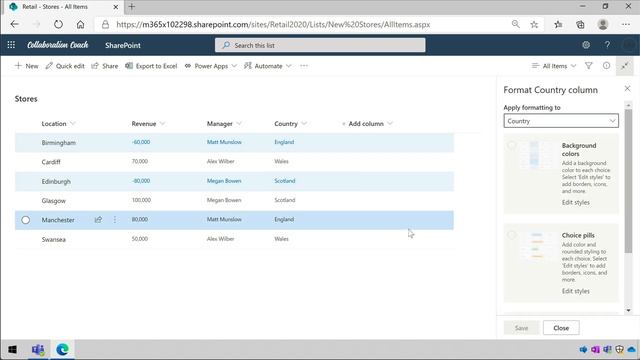Select the Choice pills format option

click(512, 235)
